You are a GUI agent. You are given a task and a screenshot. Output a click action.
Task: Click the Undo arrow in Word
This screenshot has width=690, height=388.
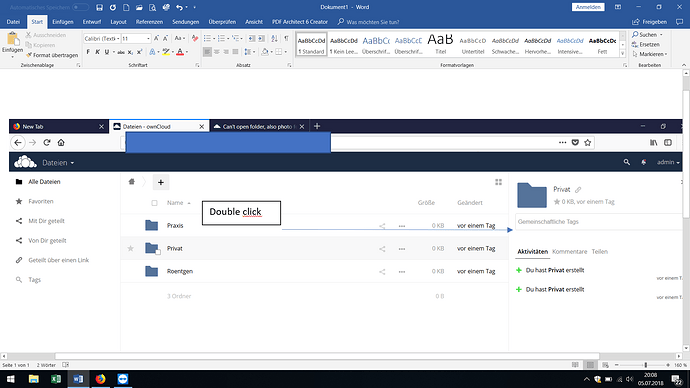[179, 7]
